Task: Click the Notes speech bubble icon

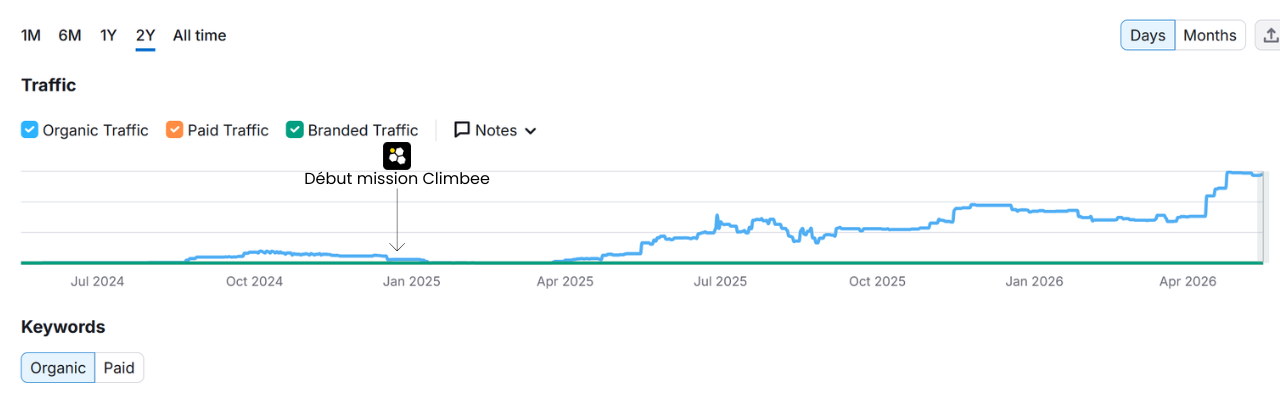Action: click(462, 130)
